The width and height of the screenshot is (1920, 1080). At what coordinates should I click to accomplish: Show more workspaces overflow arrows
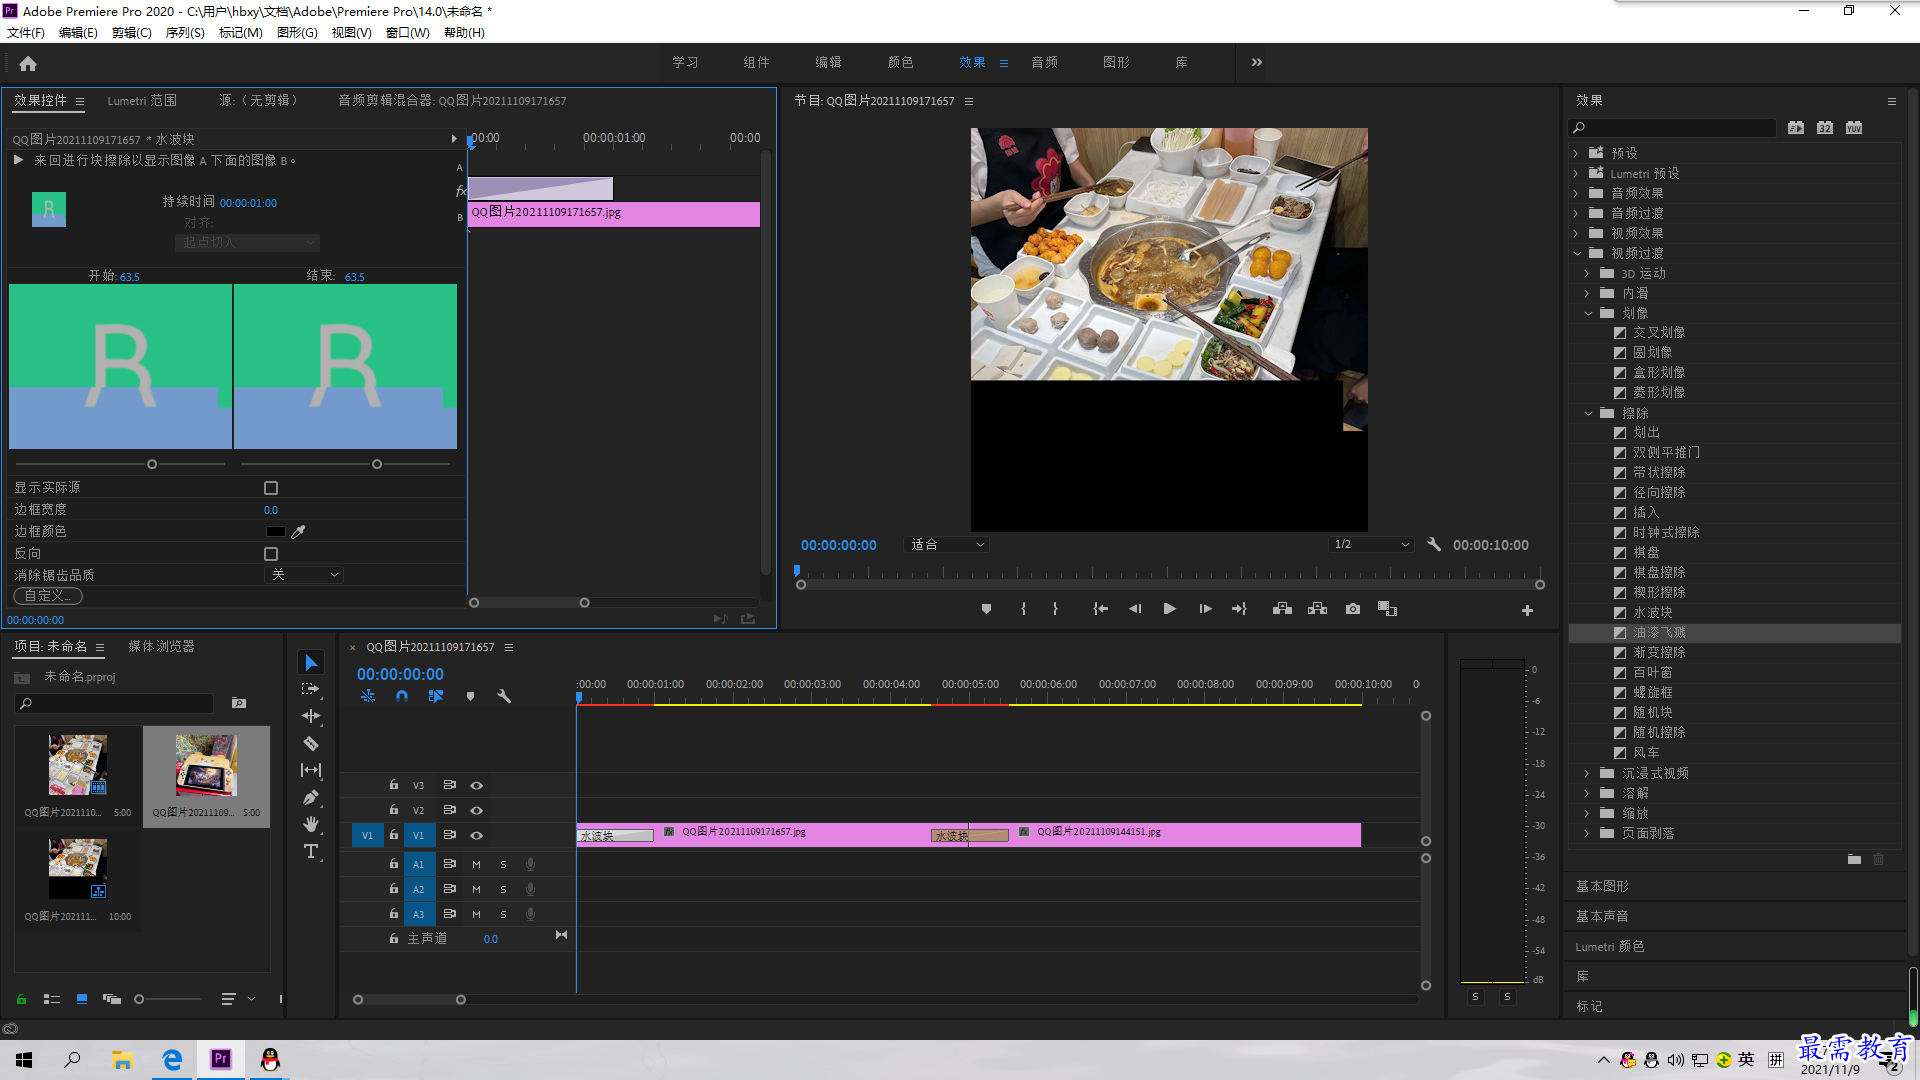pos(1256,62)
